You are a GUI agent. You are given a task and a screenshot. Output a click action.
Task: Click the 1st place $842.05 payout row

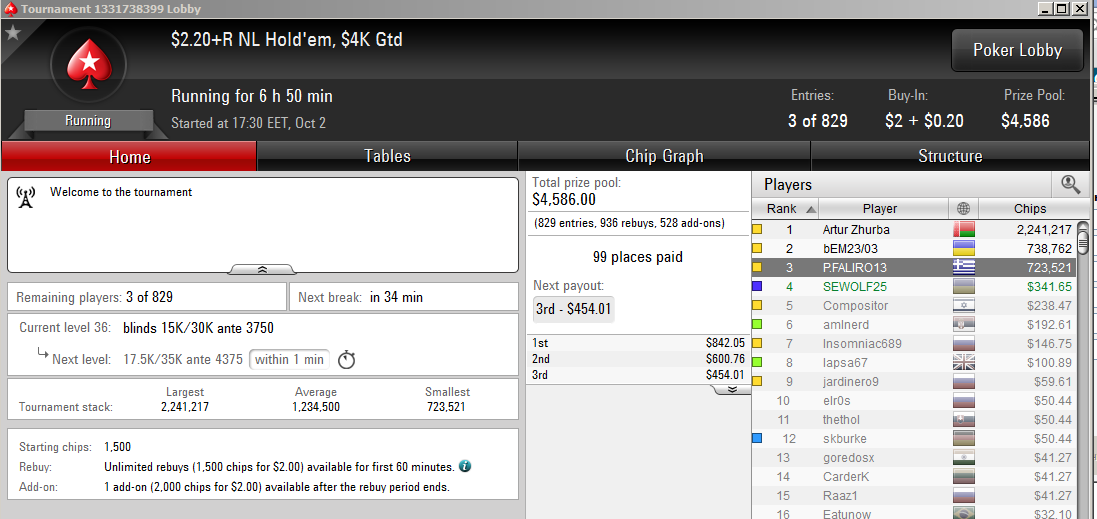638,343
